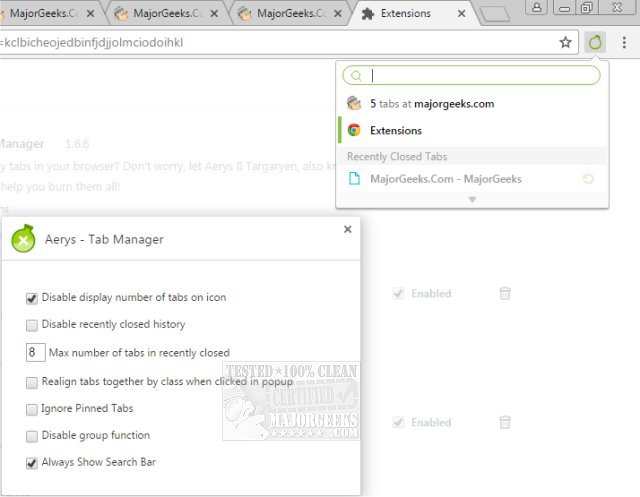The image size is (640, 497).
Task: Switch to the third MajorGeeks browser tab
Action: 291,13
